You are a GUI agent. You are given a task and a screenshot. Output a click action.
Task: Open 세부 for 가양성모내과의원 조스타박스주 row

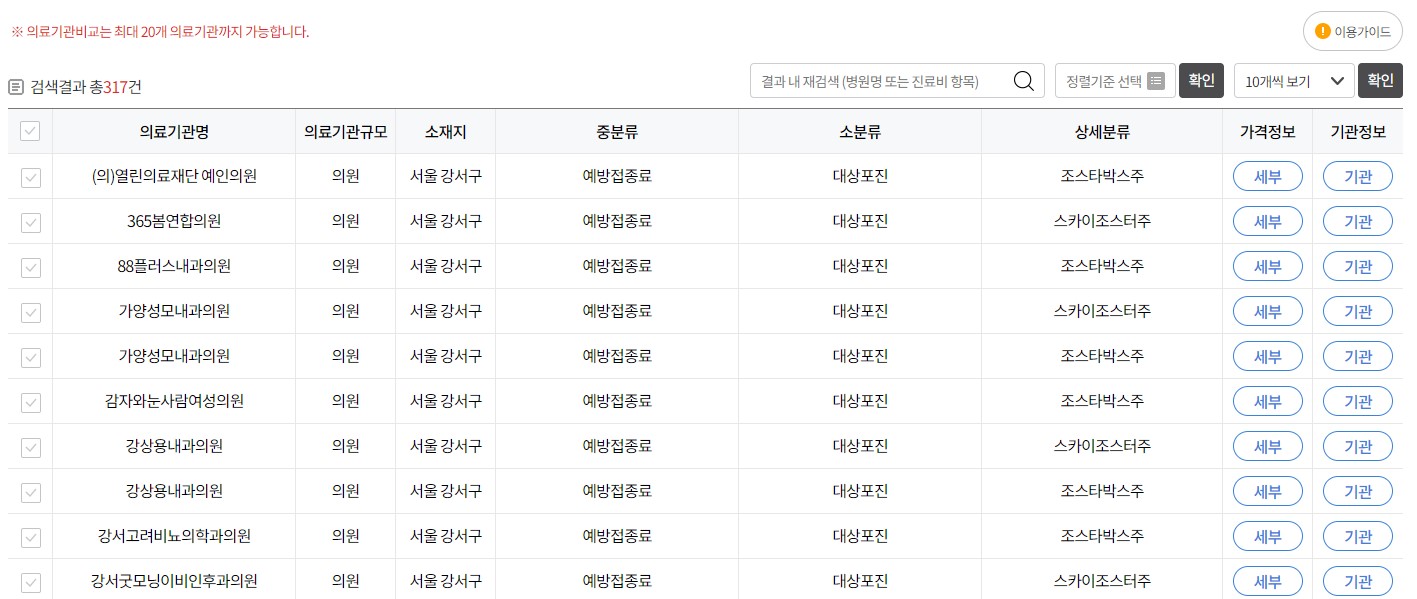click(x=1267, y=357)
